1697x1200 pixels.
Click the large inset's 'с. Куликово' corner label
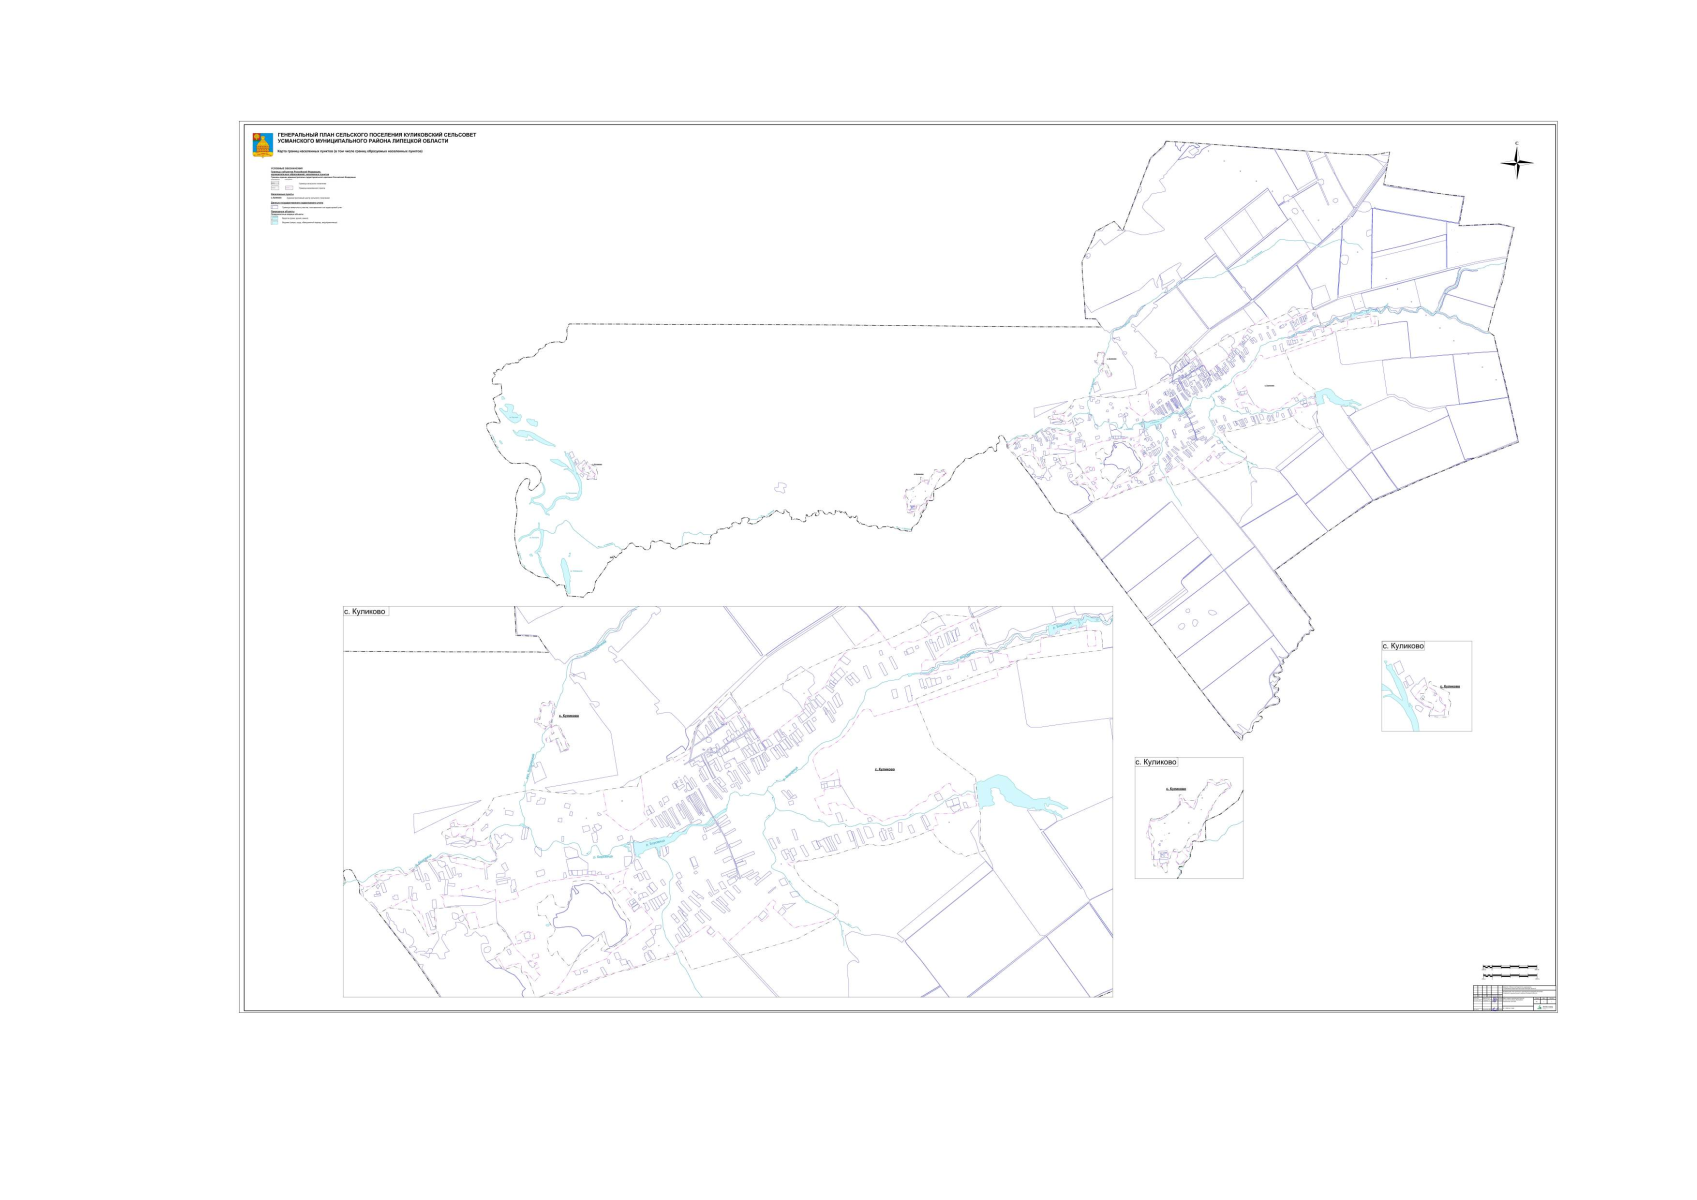[x=365, y=611]
